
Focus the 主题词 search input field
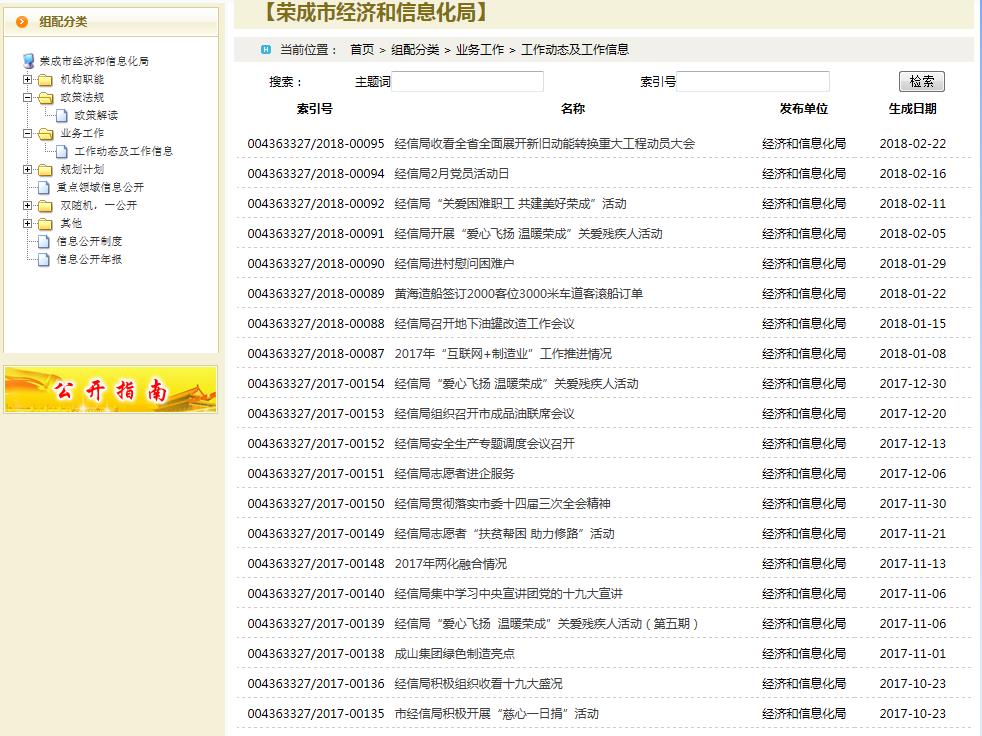(x=467, y=82)
